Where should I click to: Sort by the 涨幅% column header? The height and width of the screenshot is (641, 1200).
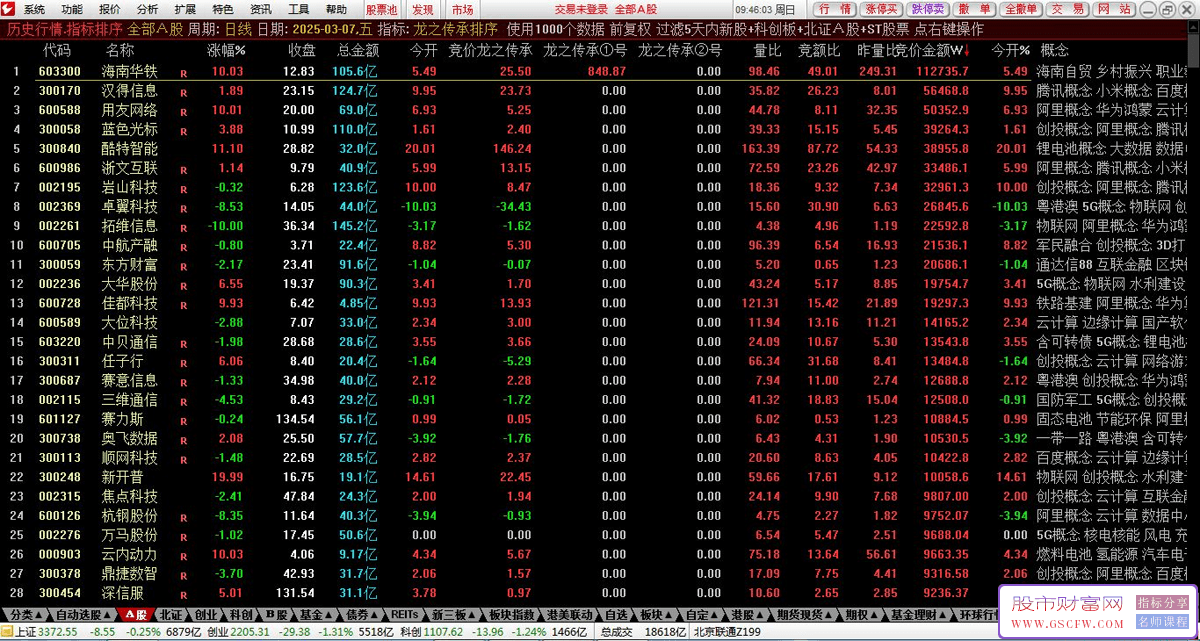click(227, 50)
